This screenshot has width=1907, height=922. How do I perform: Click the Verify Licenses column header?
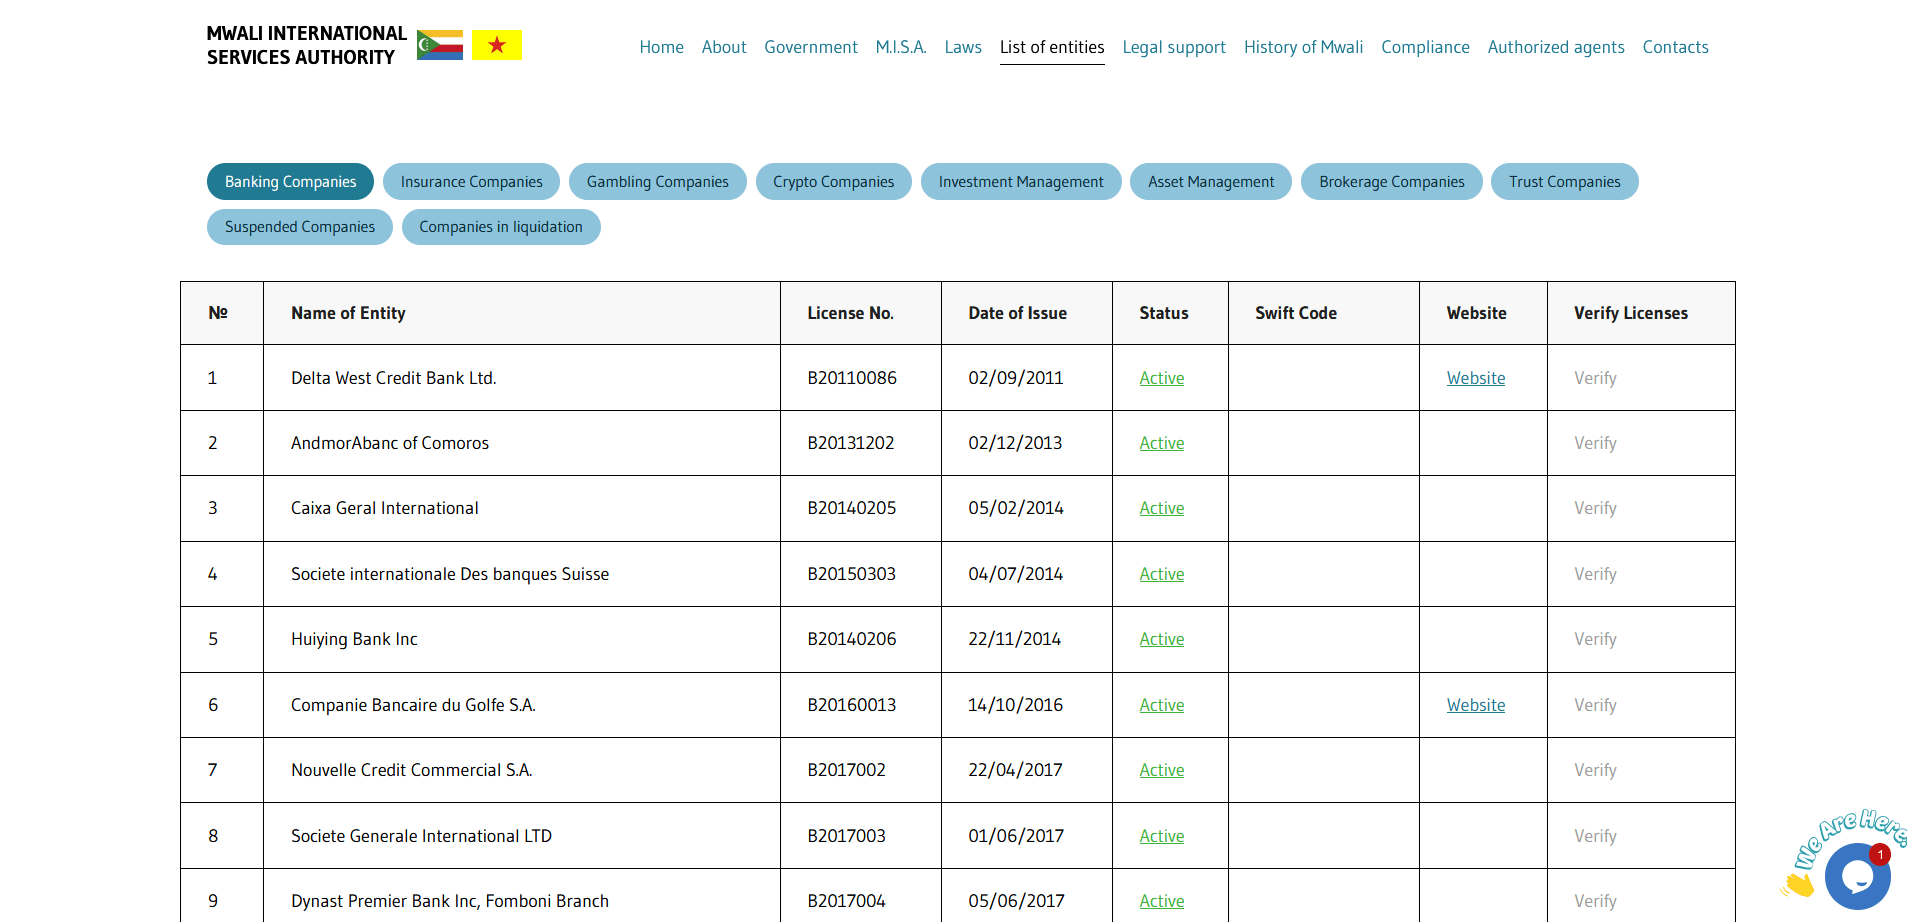pyautogui.click(x=1630, y=313)
